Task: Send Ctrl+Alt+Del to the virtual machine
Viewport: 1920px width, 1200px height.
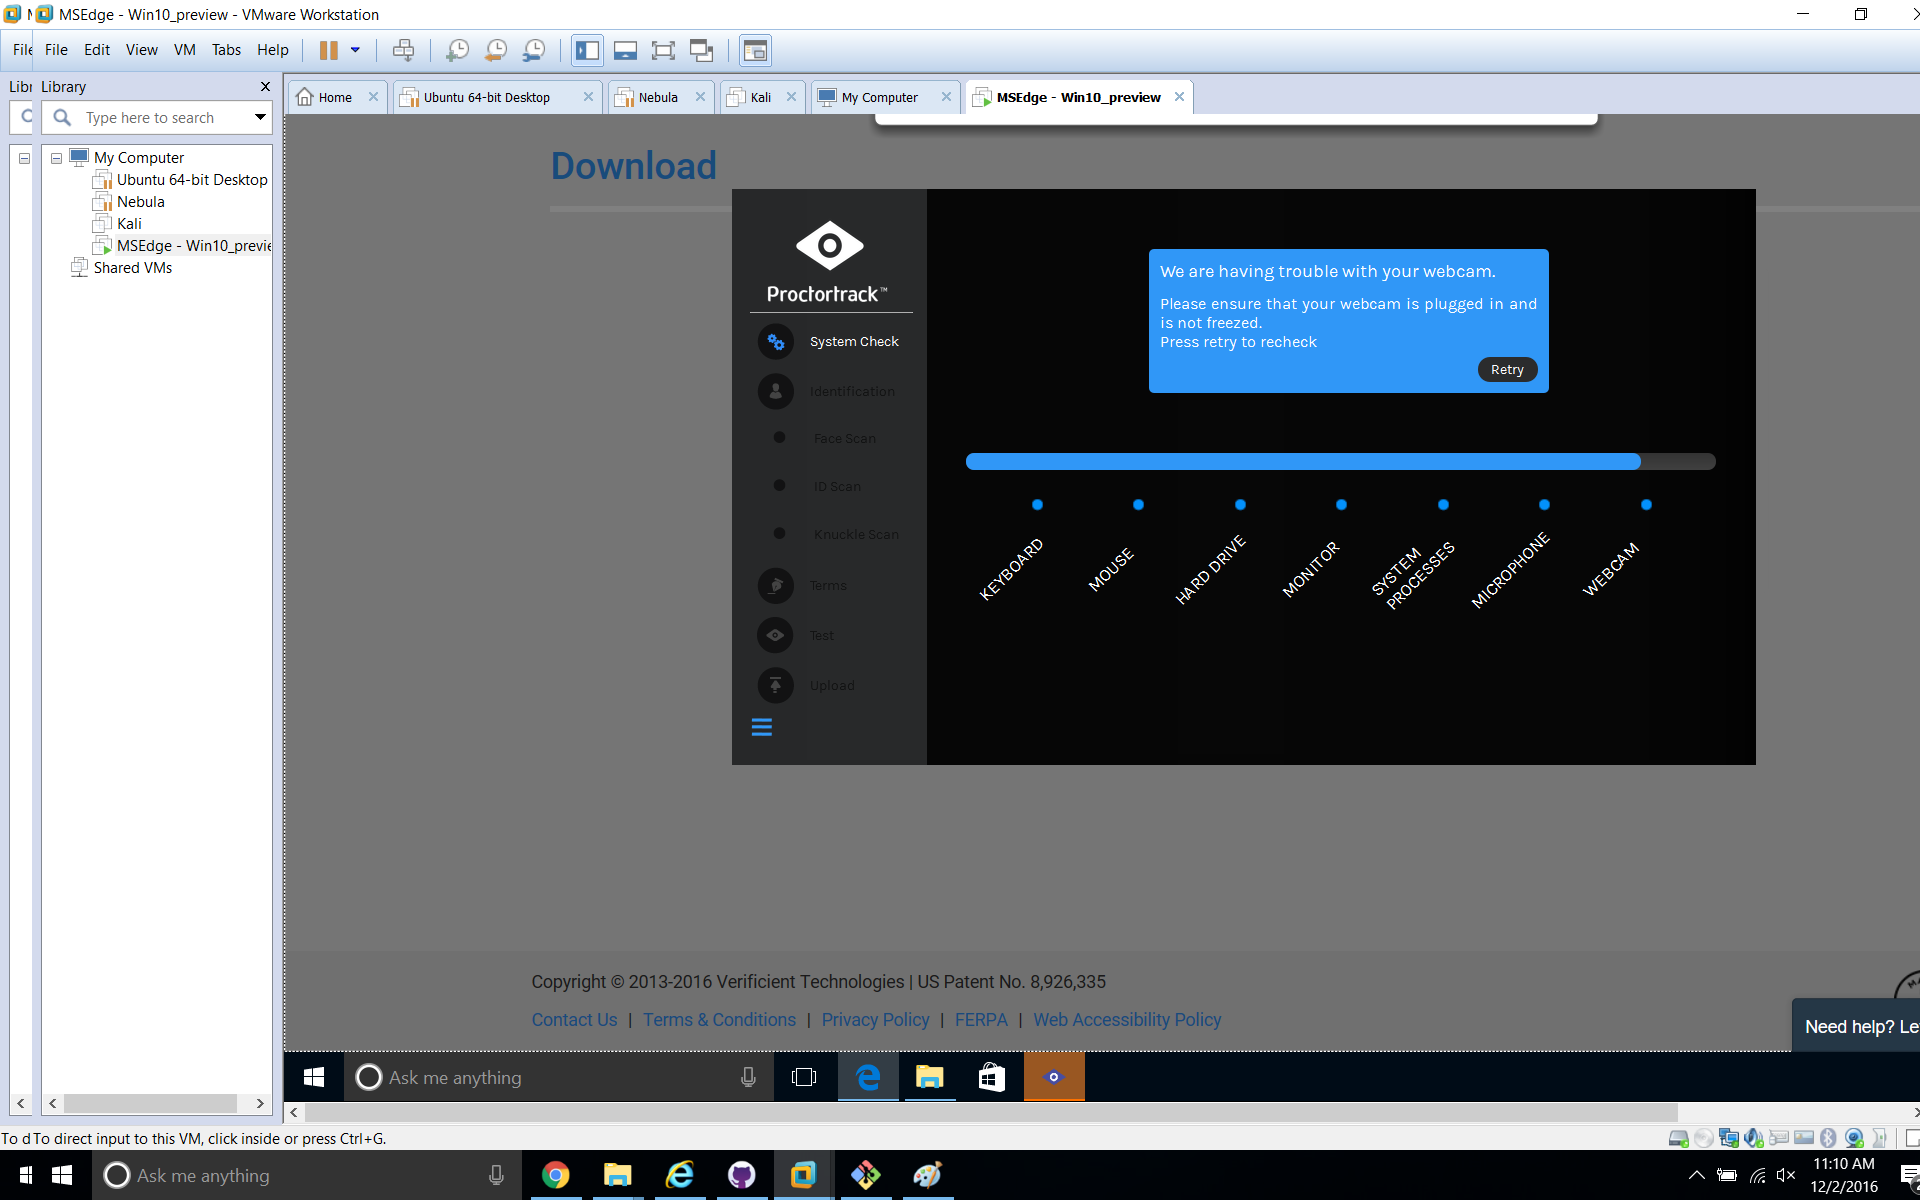Action: (x=403, y=50)
